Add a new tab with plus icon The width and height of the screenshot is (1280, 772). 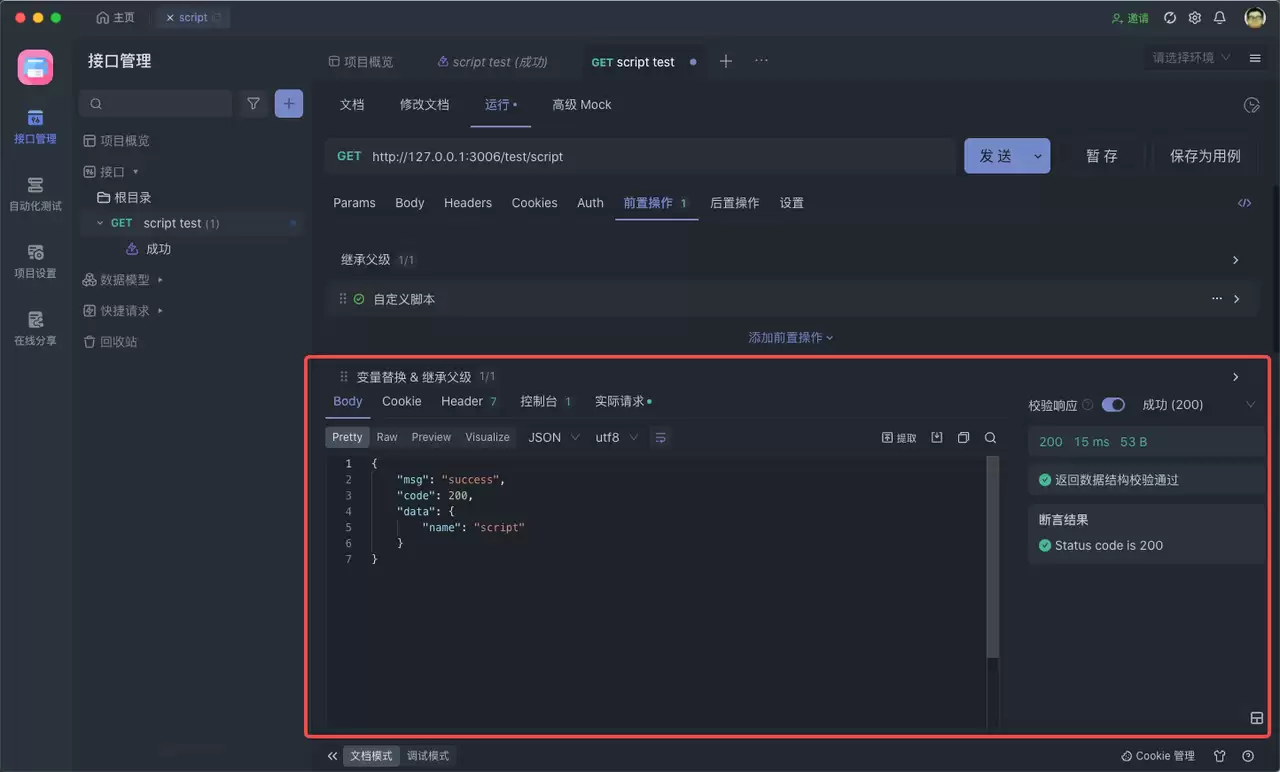(x=726, y=61)
